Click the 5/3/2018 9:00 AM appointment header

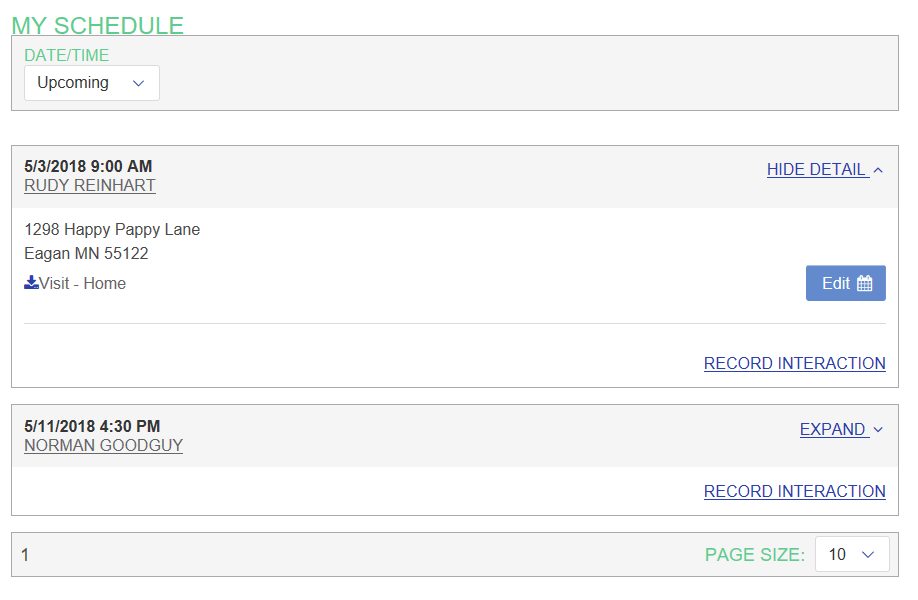(88, 166)
